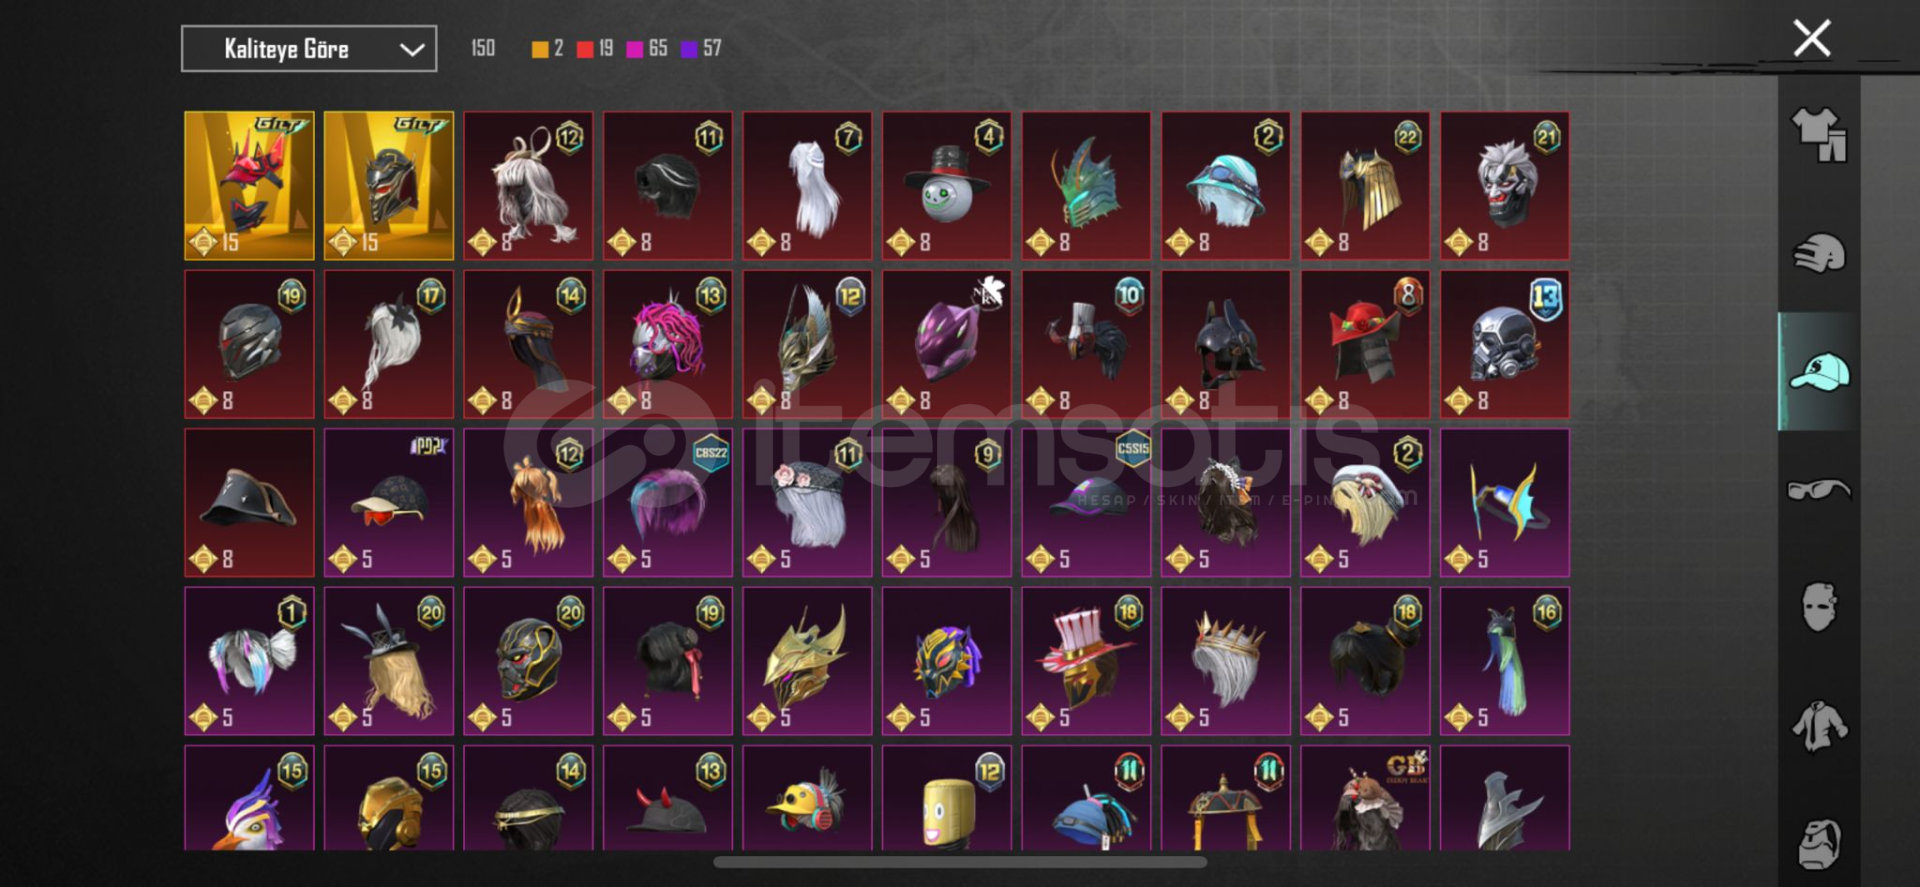1920x887 pixels.
Task: Pick the striped Uncle Sam hat item
Action: click(x=1086, y=661)
